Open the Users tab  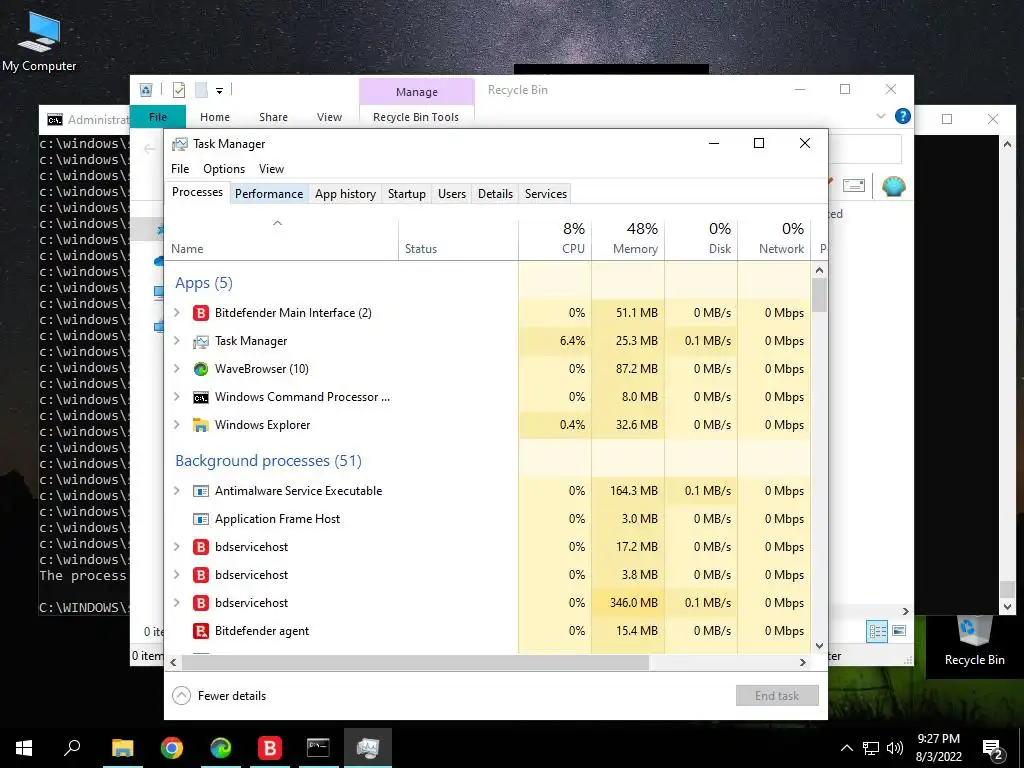452,194
